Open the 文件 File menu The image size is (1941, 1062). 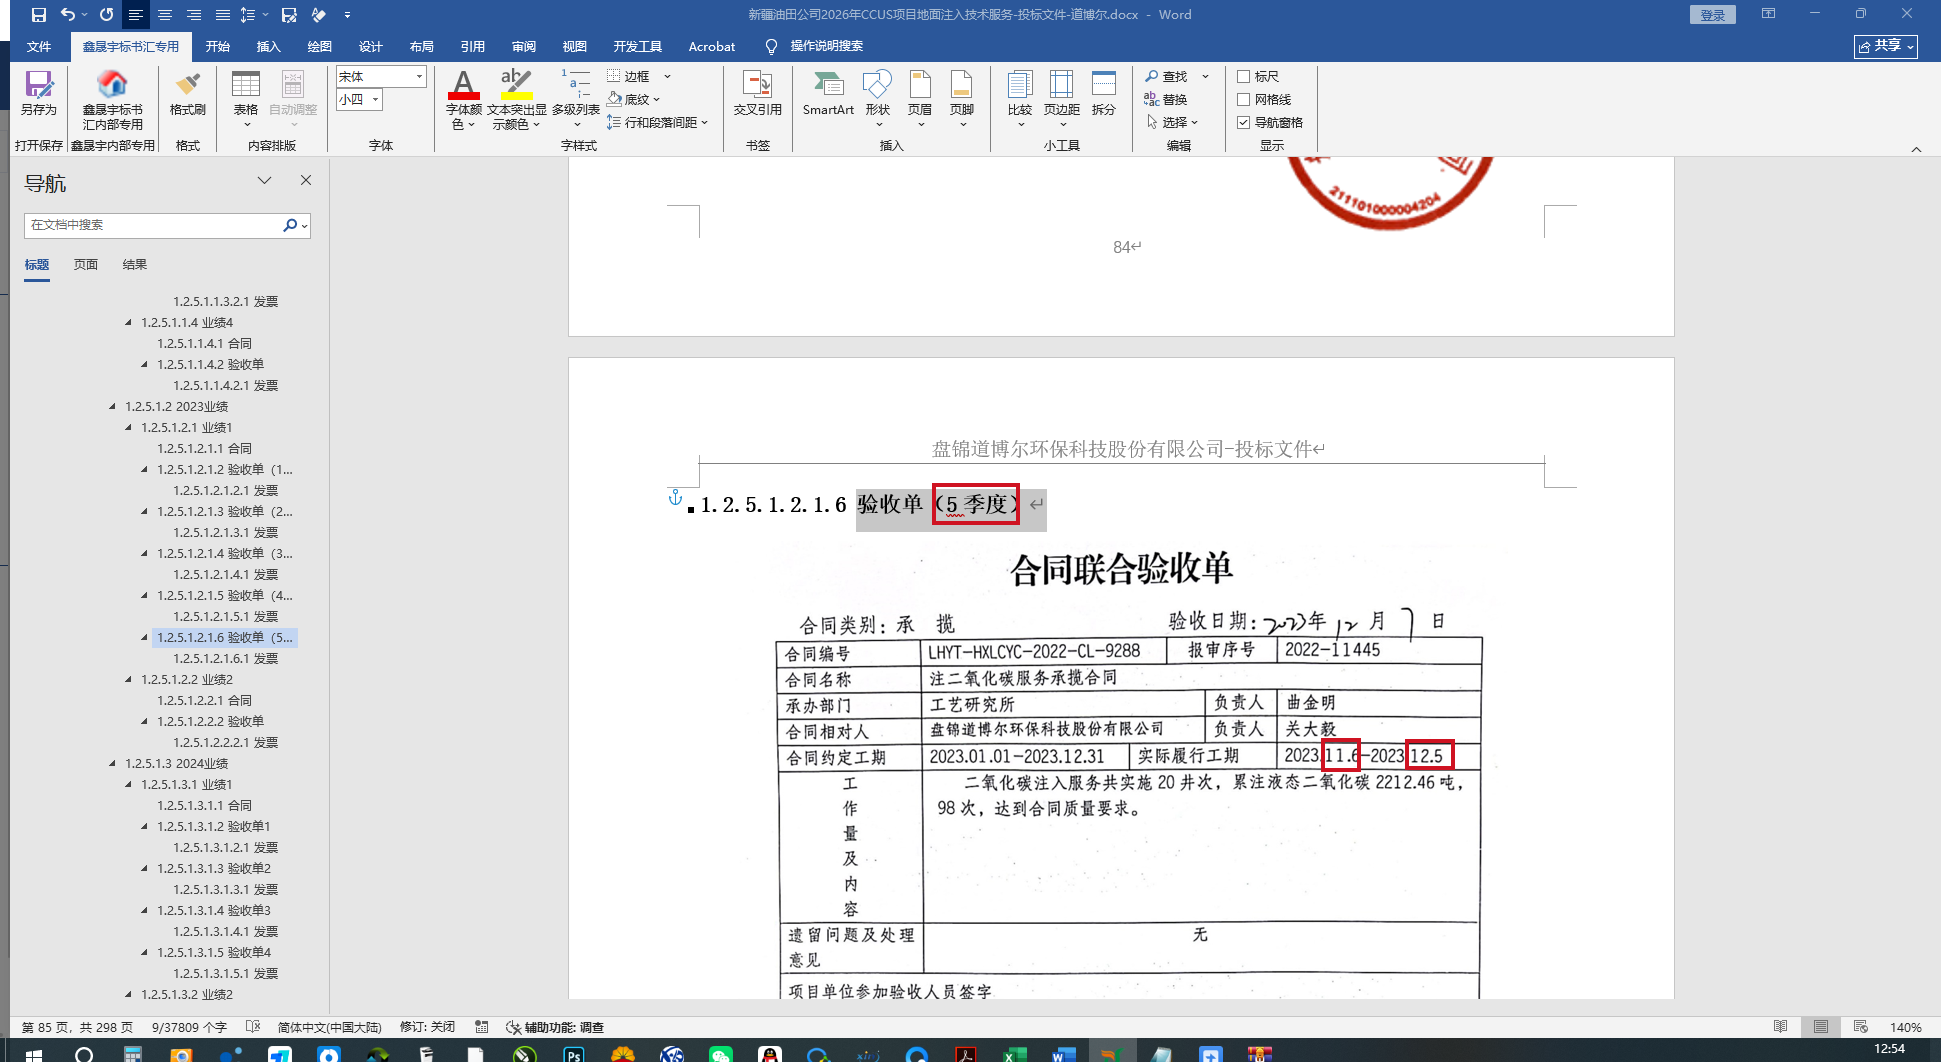pyautogui.click(x=39, y=46)
